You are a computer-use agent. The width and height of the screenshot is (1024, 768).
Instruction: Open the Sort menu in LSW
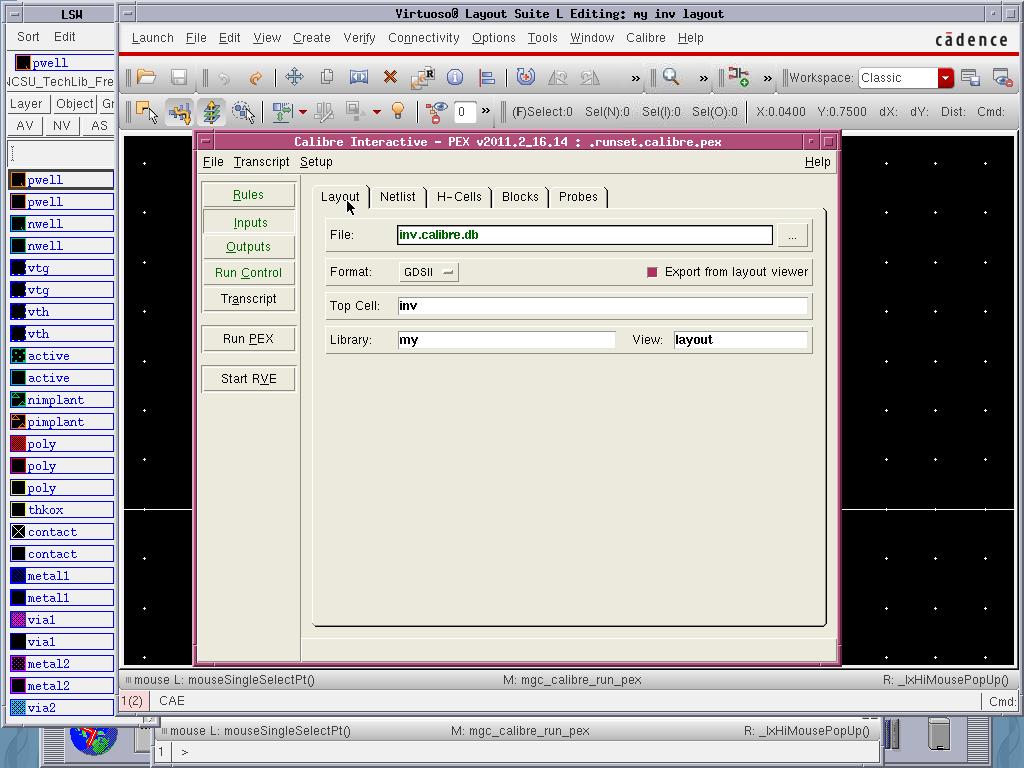[x=28, y=37]
